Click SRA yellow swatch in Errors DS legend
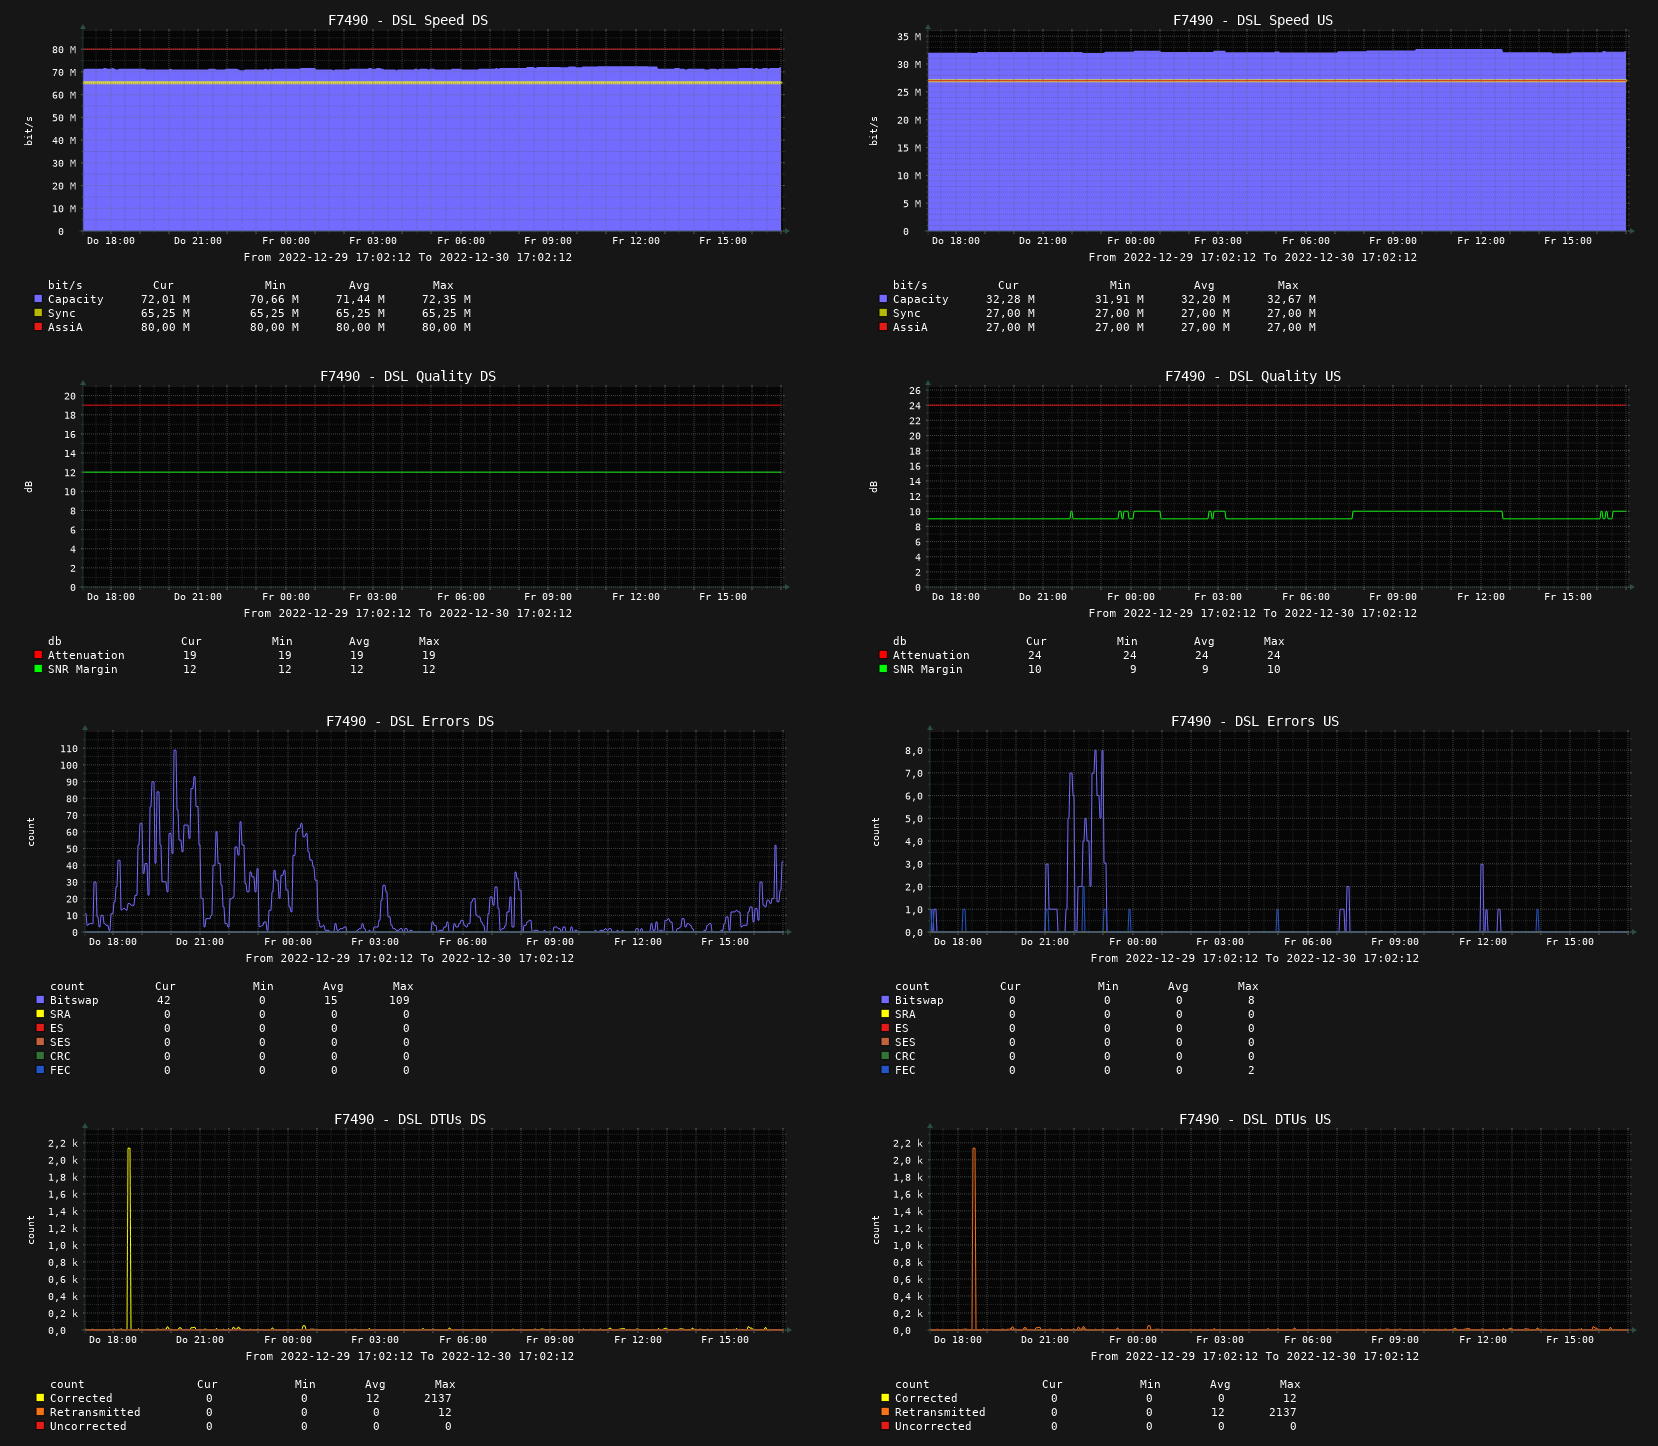 [x=40, y=1014]
